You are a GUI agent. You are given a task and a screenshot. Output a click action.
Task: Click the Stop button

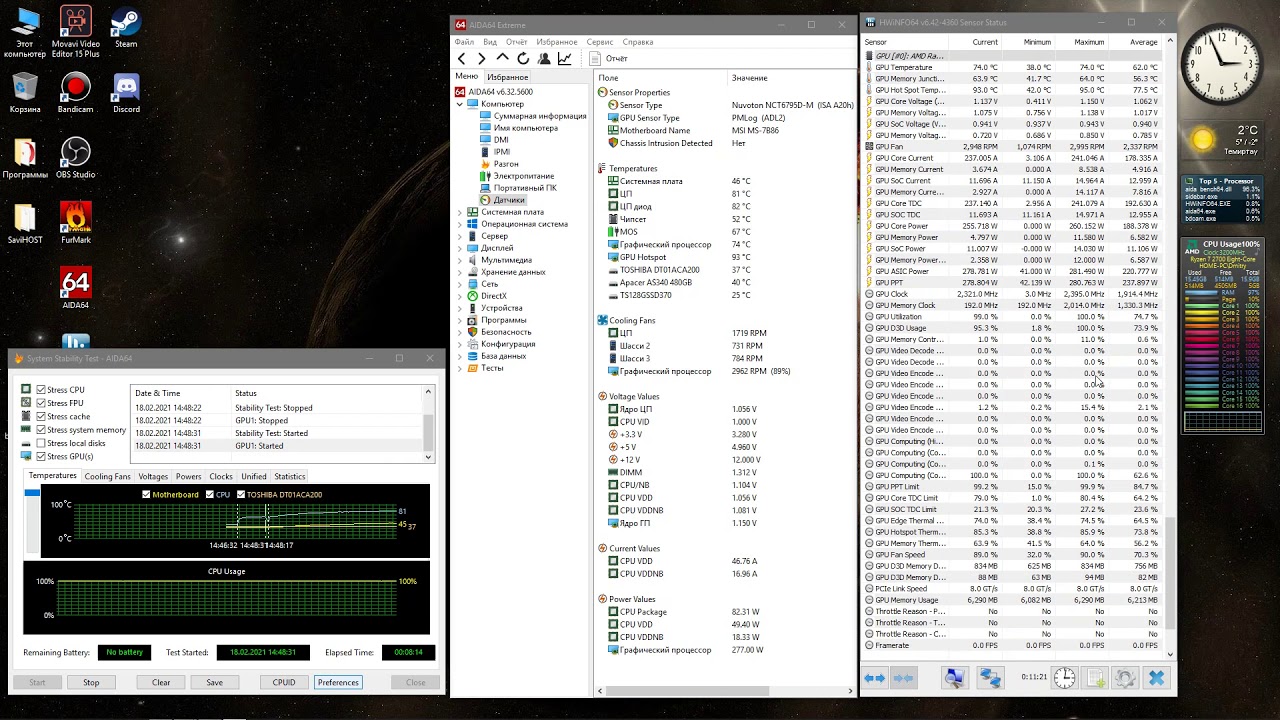[x=91, y=682]
